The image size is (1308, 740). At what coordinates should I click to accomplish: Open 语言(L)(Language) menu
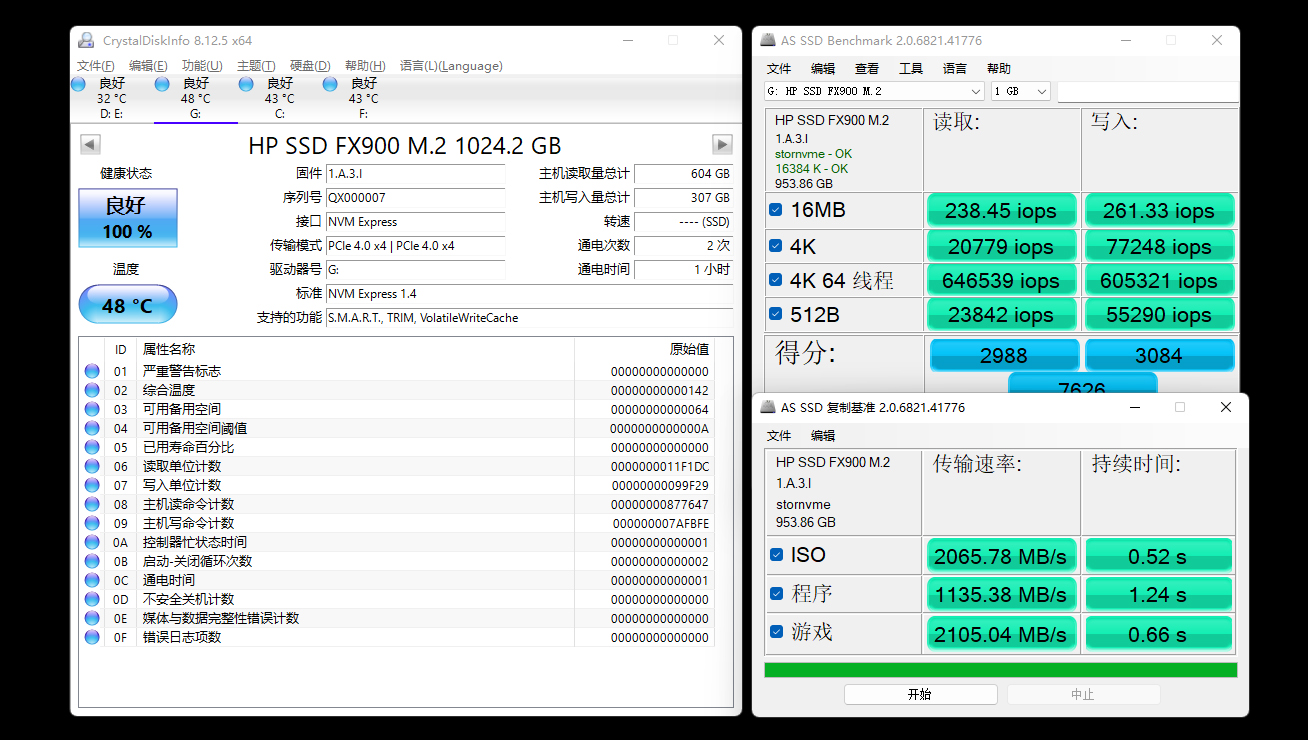pos(451,66)
